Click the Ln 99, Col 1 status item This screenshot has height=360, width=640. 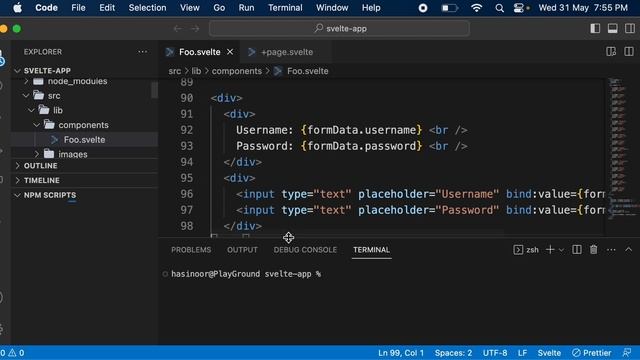point(401,353)
